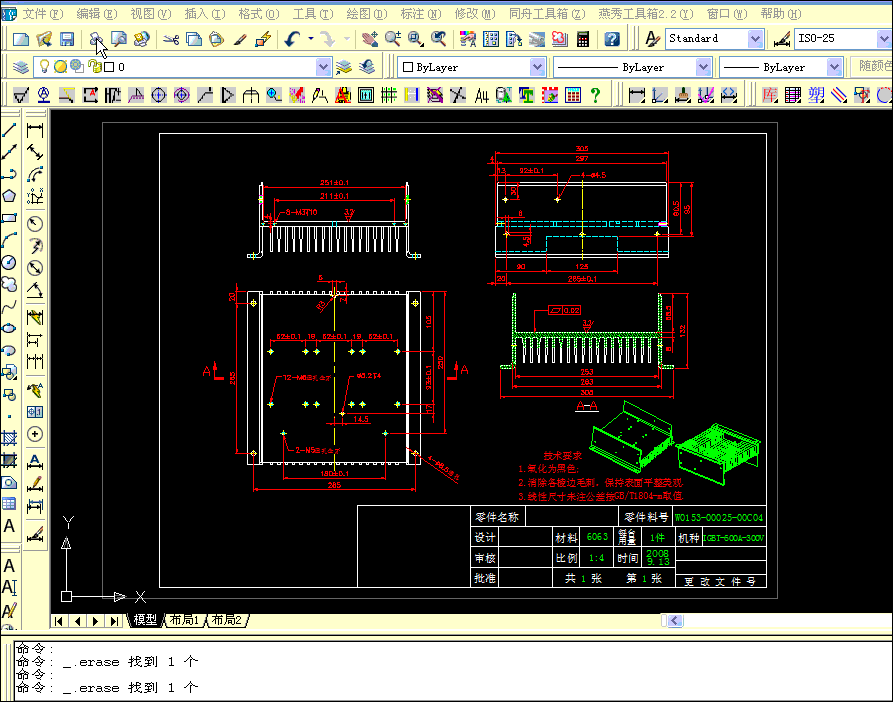The image size is (893, 702).
Task: Activate the Pan realtime hand tool
Action: click(370, 39)
